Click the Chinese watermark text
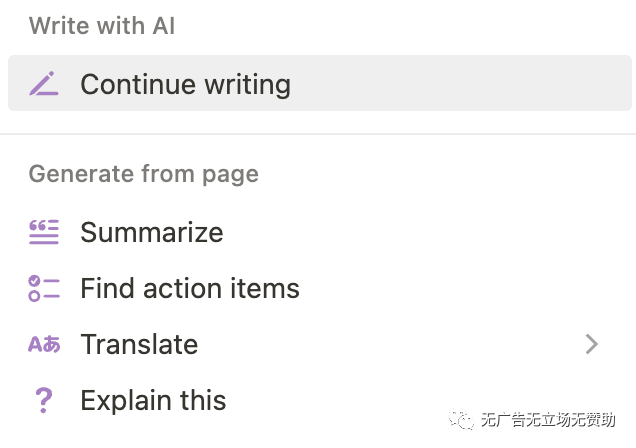 pos(548,420)
